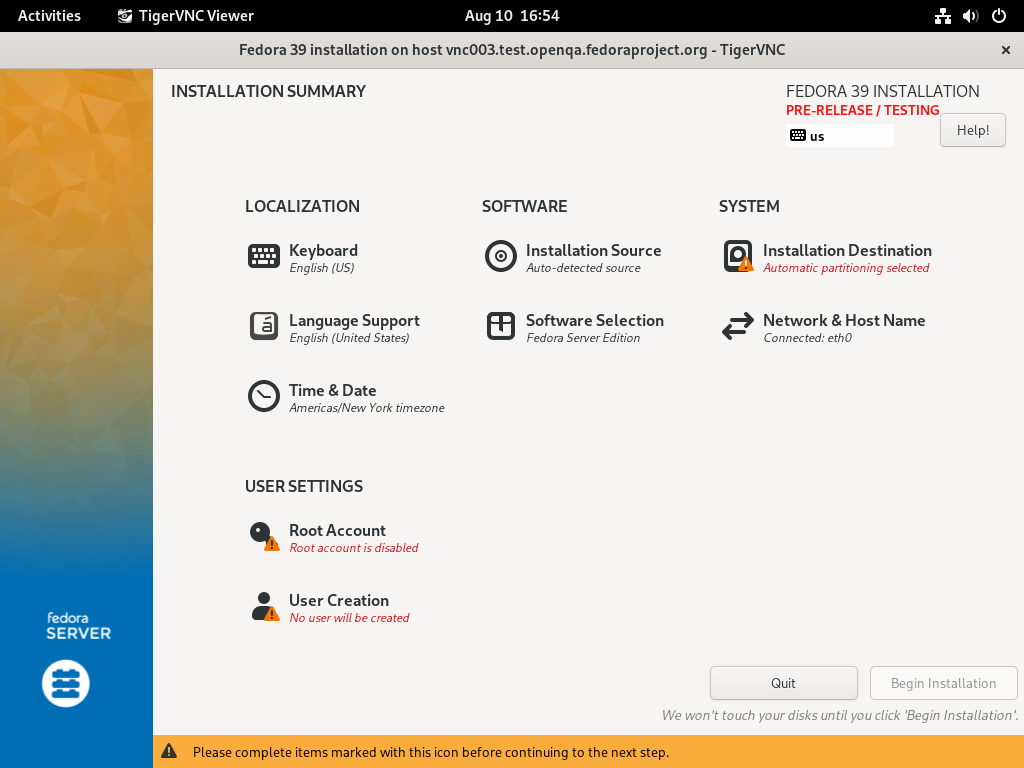Click the Installation Destination disk icon

pos(738,256)
